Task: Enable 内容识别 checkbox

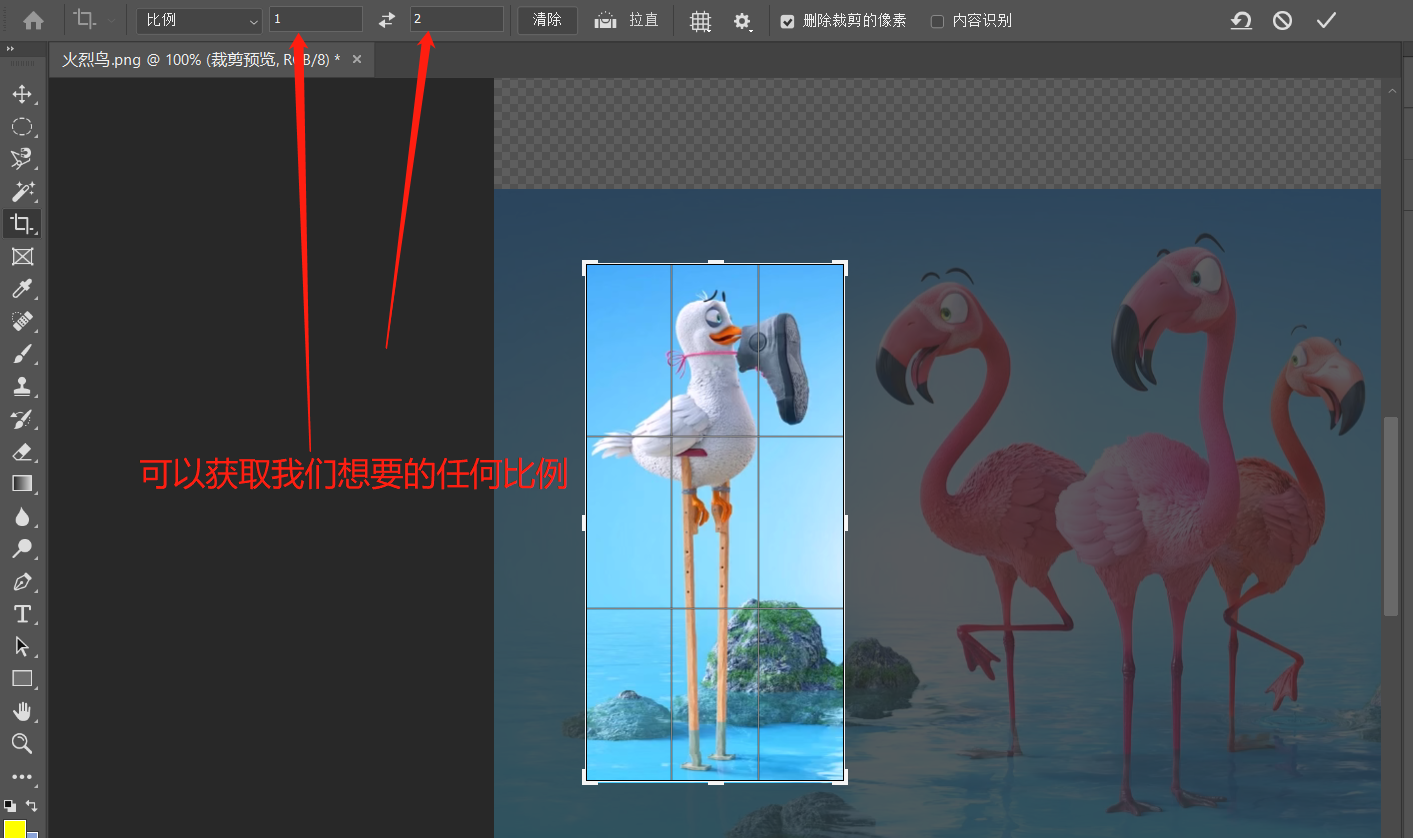Action: [937, 21]
